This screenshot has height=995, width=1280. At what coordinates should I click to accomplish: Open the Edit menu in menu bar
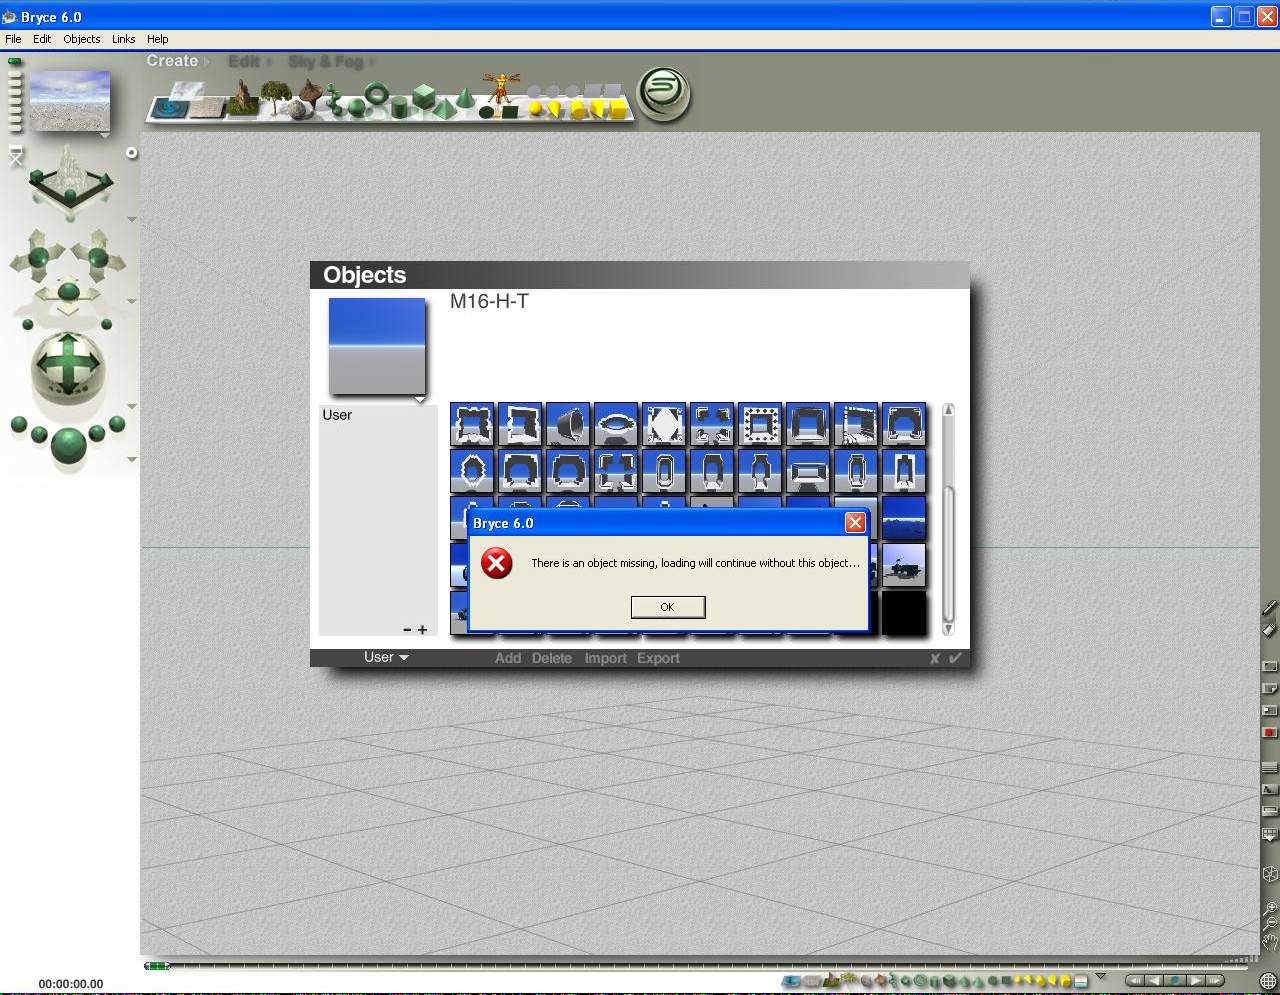pyautogui.click(x=42, y=39)
